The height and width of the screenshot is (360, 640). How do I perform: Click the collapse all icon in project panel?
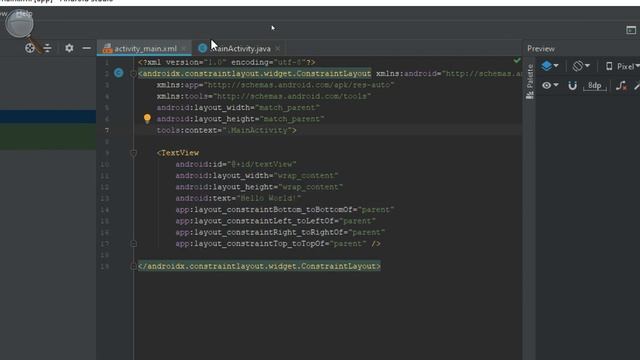[x=47, y=48]
